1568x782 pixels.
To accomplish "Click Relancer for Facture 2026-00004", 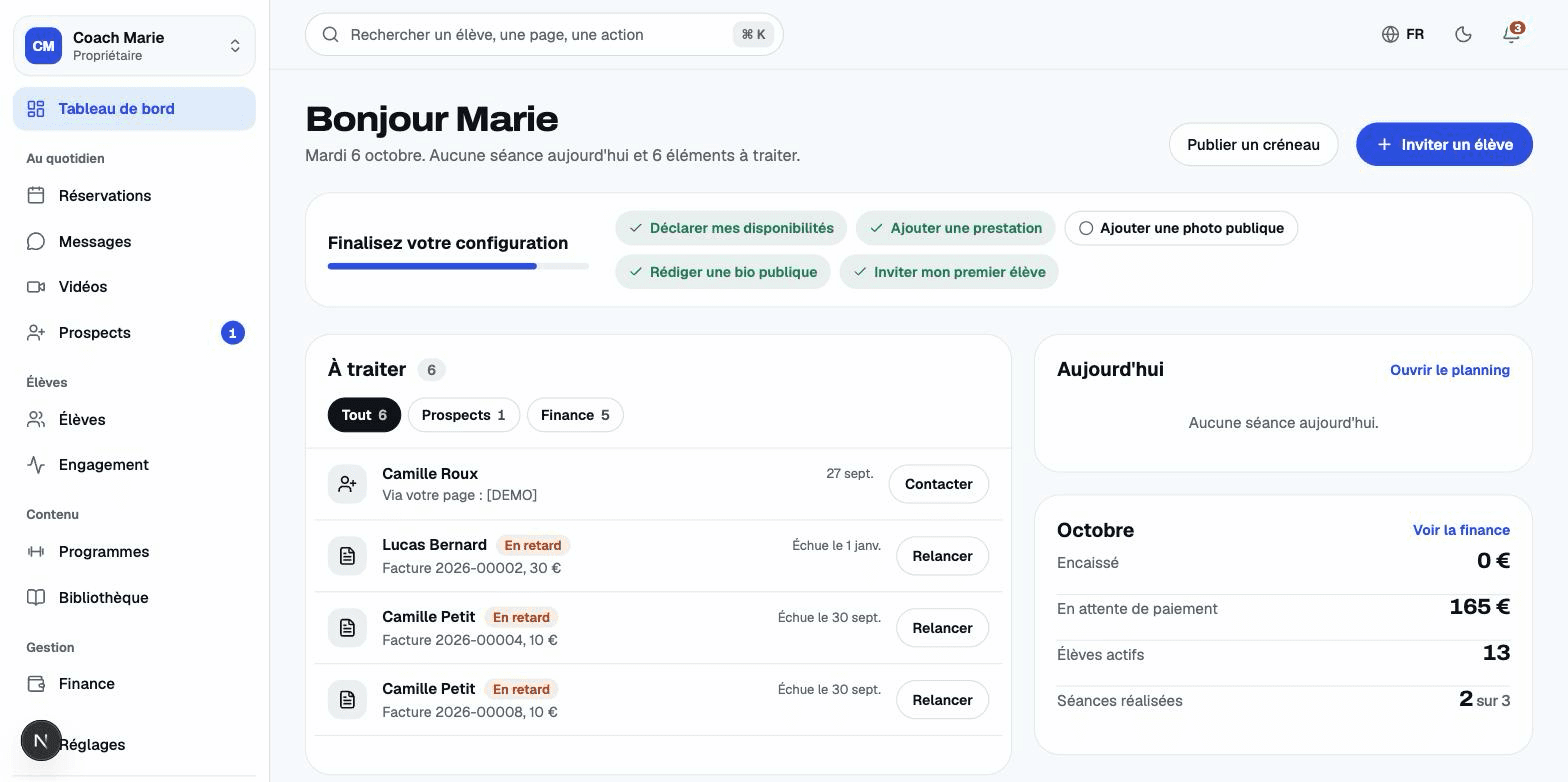I will (x=942, y=628).
